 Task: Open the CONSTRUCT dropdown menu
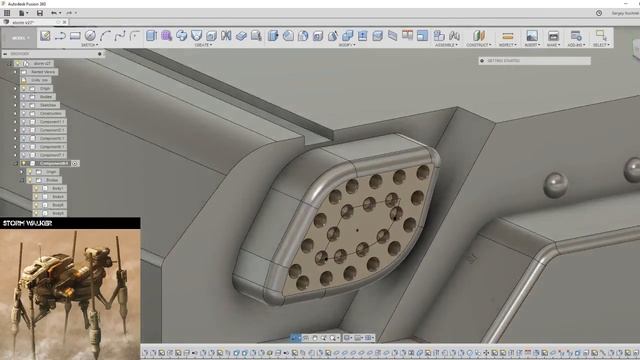click(479, 45)
